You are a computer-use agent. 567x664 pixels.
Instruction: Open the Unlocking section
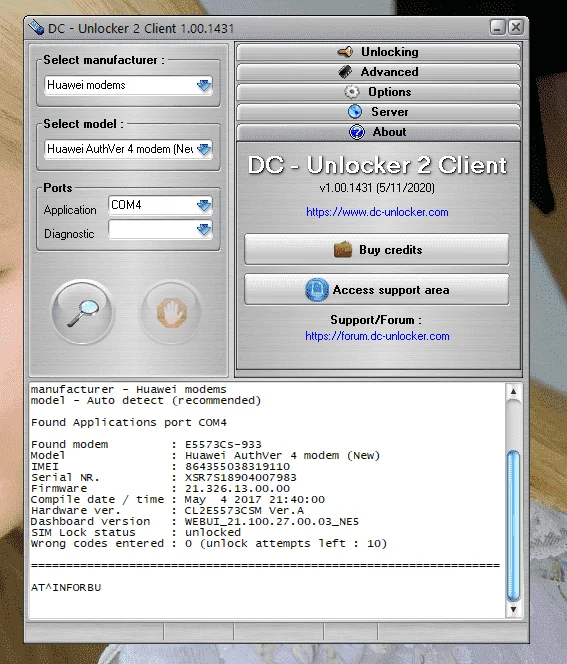(x=379, y=52)
